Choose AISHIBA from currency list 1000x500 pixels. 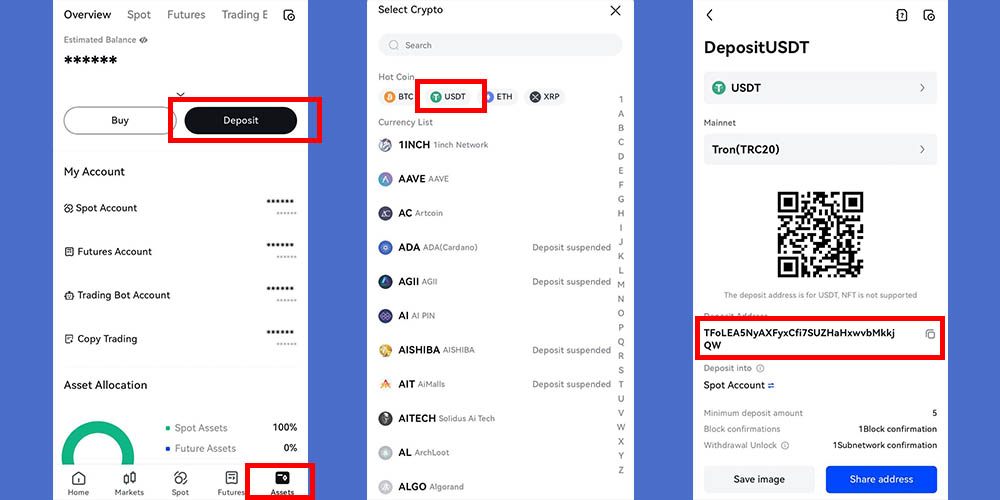[x=494, y=350]
